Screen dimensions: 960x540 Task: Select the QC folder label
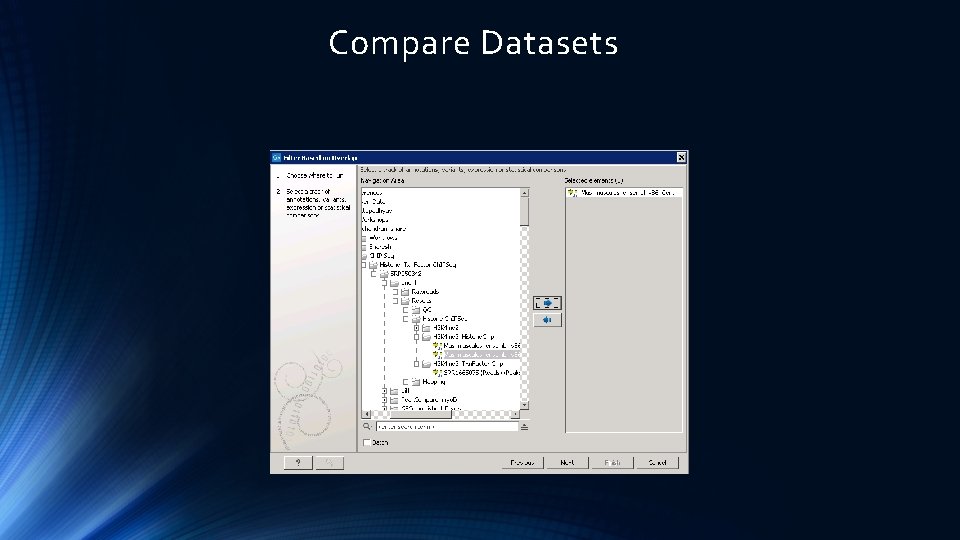tap(427, 310)
